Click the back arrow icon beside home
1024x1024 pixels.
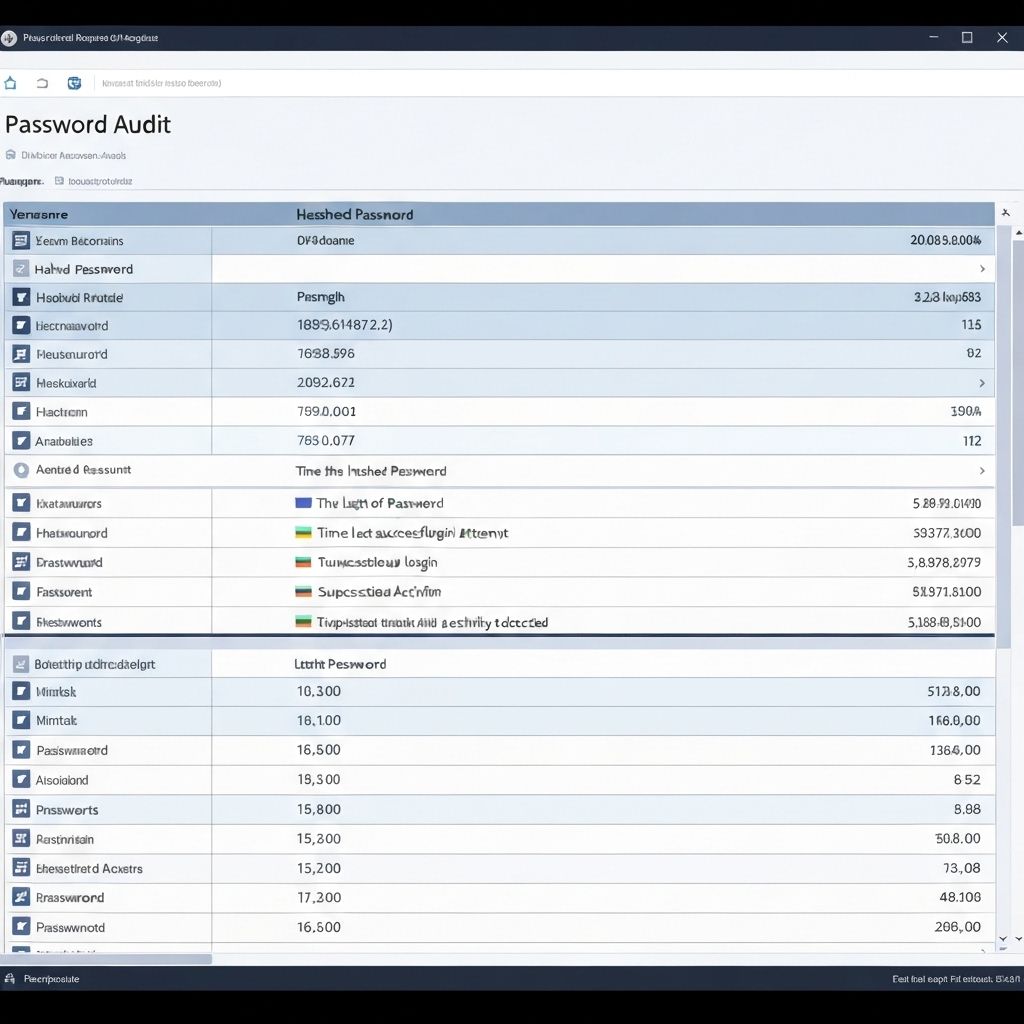[42, 83]
